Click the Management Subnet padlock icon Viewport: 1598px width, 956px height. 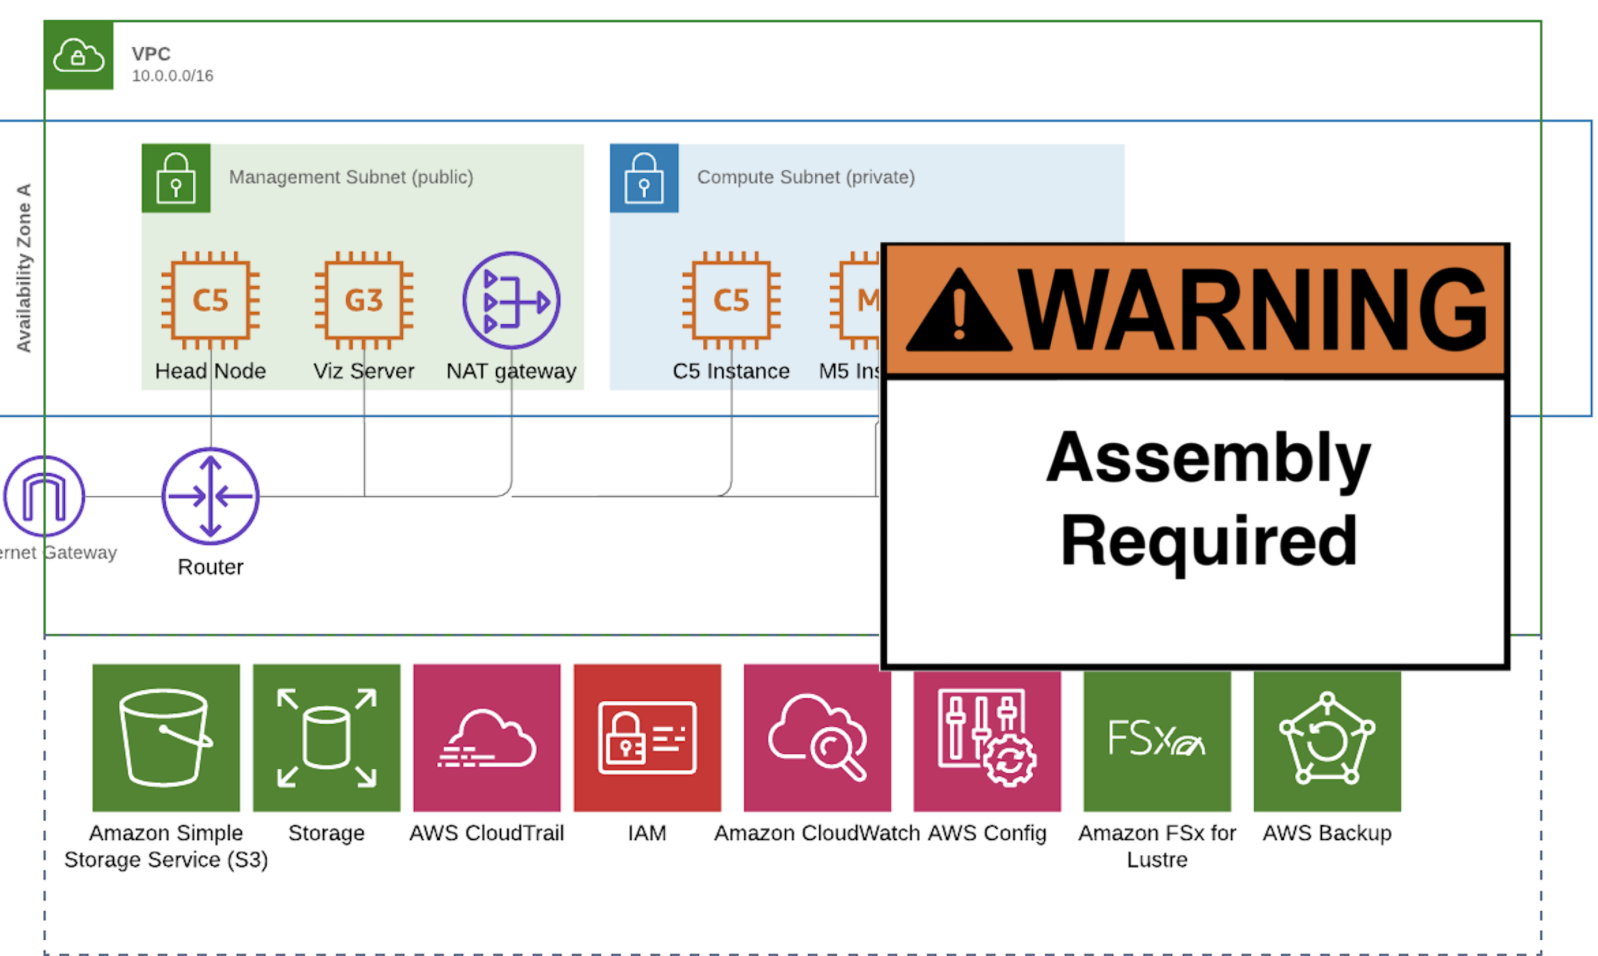click(x=176, y=178)
